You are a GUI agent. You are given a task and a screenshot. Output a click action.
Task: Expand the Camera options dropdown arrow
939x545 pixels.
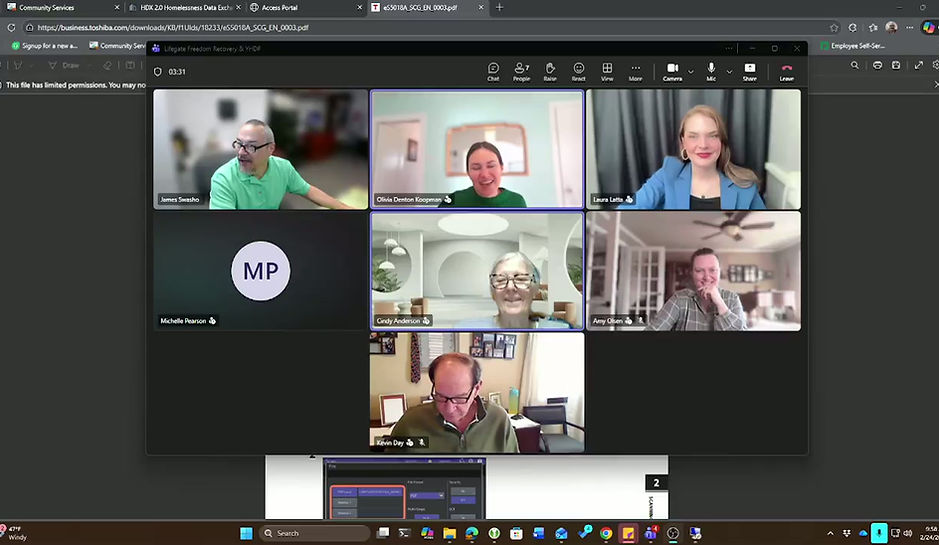tap(690, 71)
